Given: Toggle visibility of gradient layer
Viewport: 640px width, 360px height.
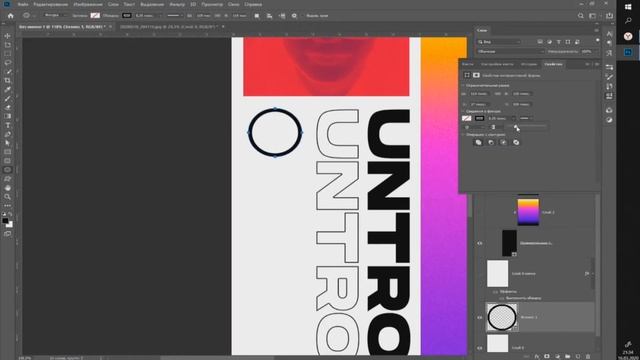Looking at the screenshot, I should [x=480, y=212].
